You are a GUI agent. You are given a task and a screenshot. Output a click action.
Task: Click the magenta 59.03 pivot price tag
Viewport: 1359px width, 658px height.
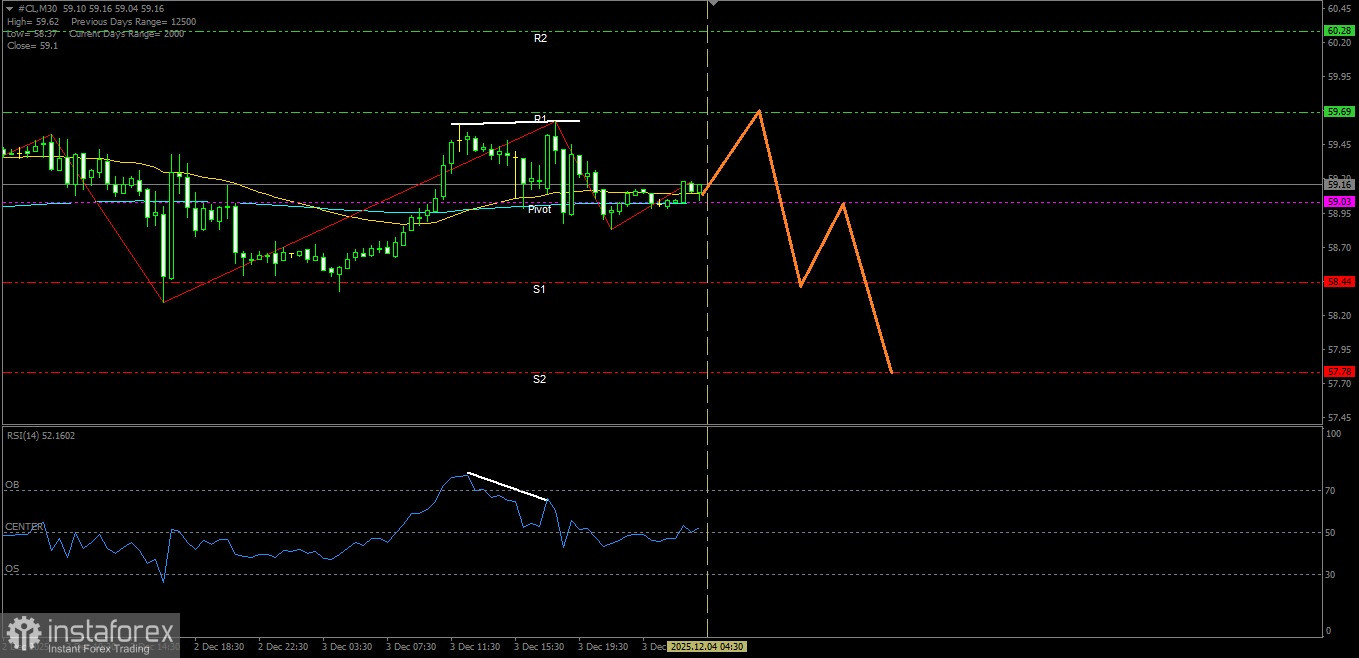[1339, 202]
